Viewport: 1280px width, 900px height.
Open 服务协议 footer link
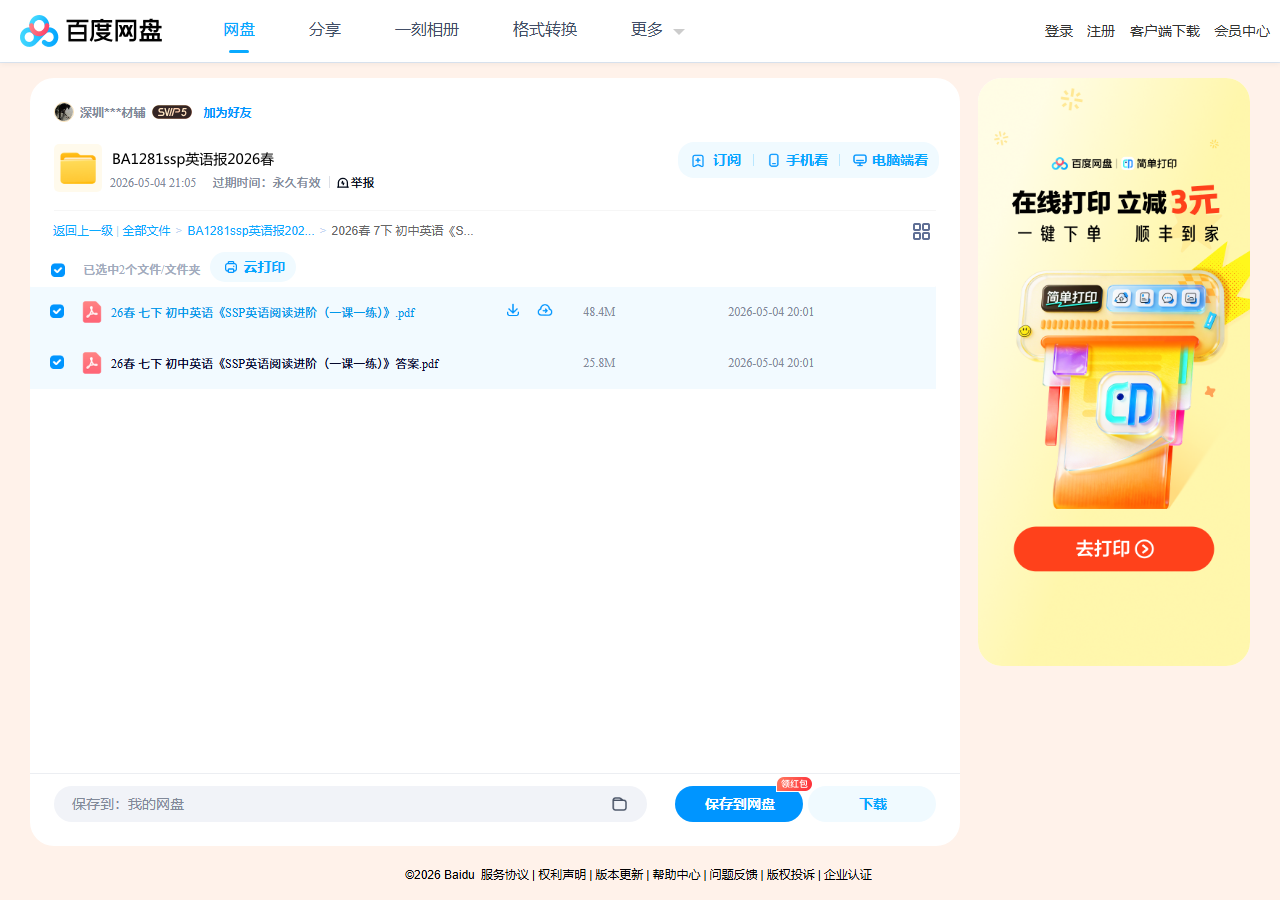tap(505, 875)
